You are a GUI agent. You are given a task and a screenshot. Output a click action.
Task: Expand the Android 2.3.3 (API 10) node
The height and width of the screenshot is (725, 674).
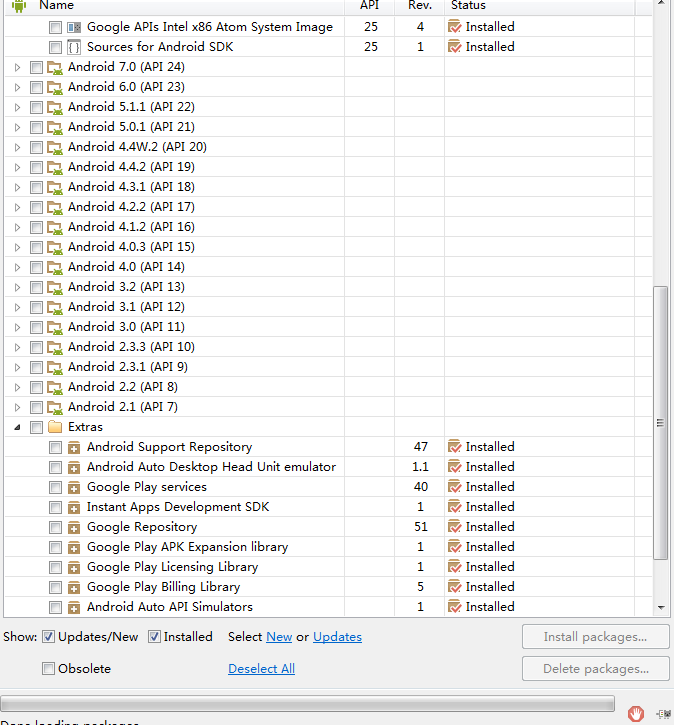tap(18, 347)
